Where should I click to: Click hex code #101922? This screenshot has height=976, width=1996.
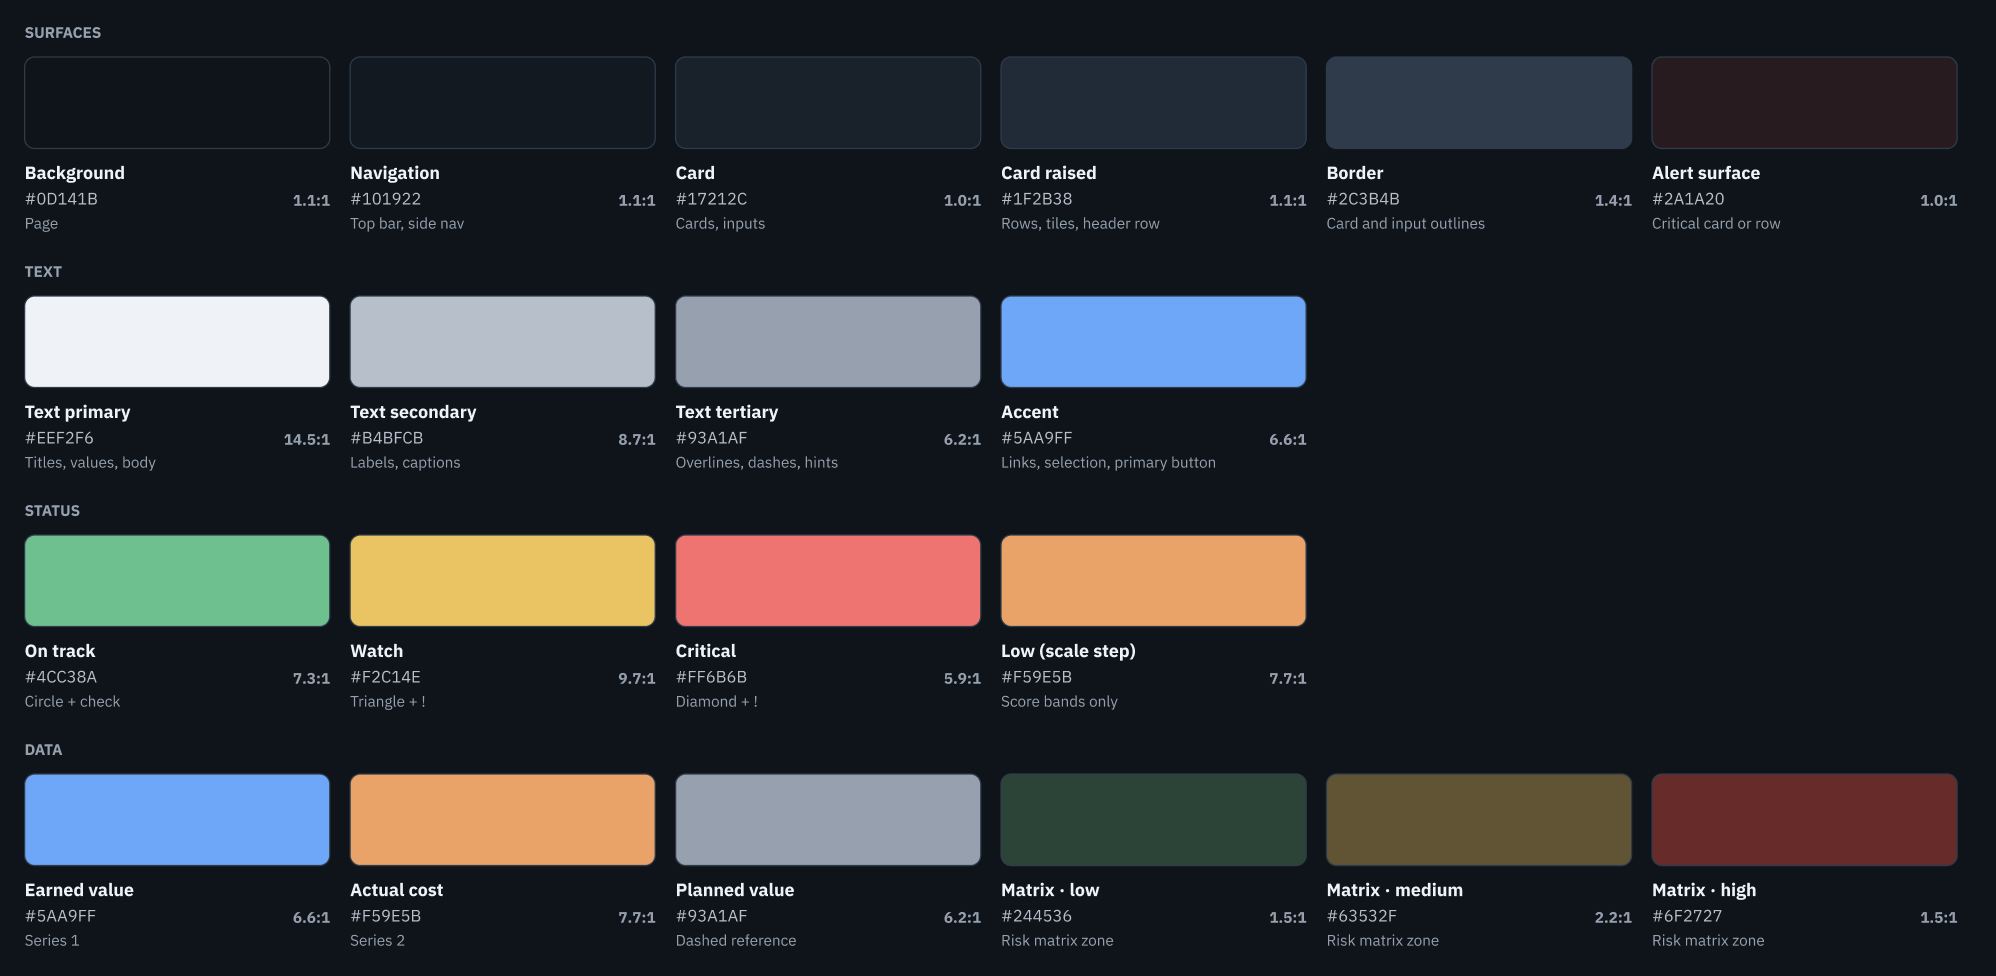coord(386,199)
